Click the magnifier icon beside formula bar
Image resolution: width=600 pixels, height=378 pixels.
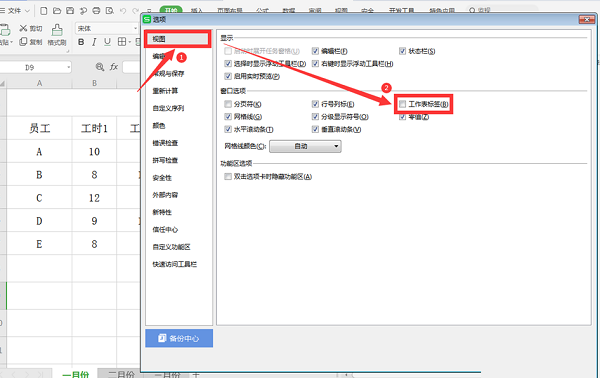(99, 67)
